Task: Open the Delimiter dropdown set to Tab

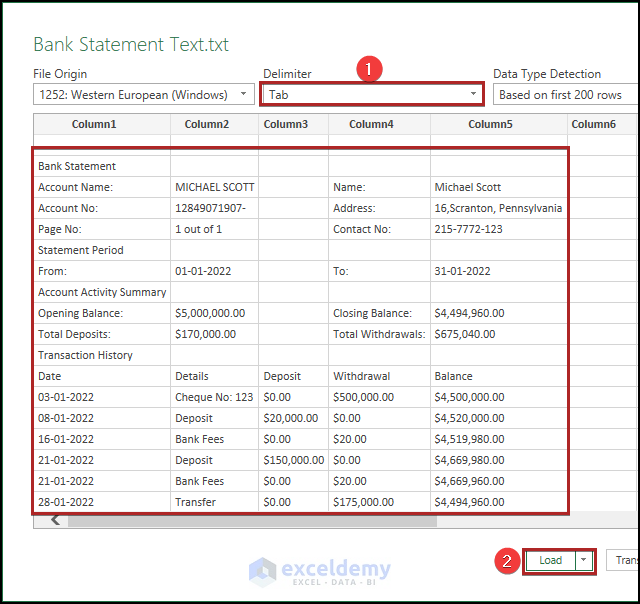Action: [x=372, y=94]
